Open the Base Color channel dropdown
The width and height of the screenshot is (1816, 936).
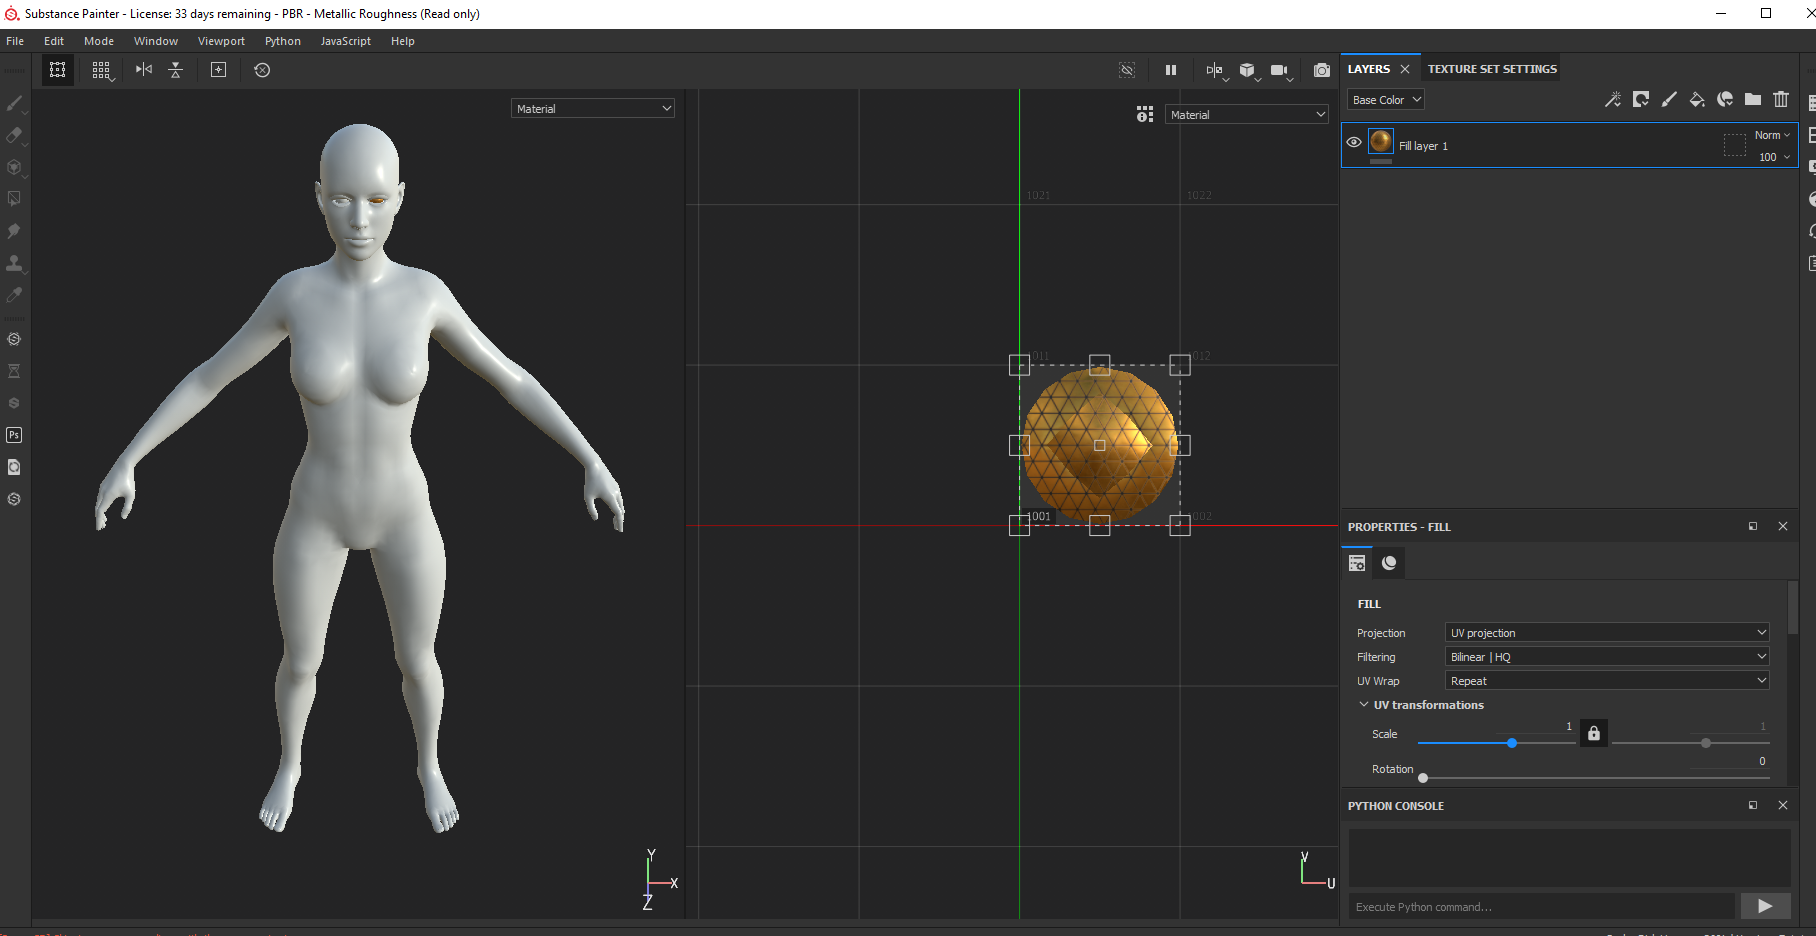1386,100
